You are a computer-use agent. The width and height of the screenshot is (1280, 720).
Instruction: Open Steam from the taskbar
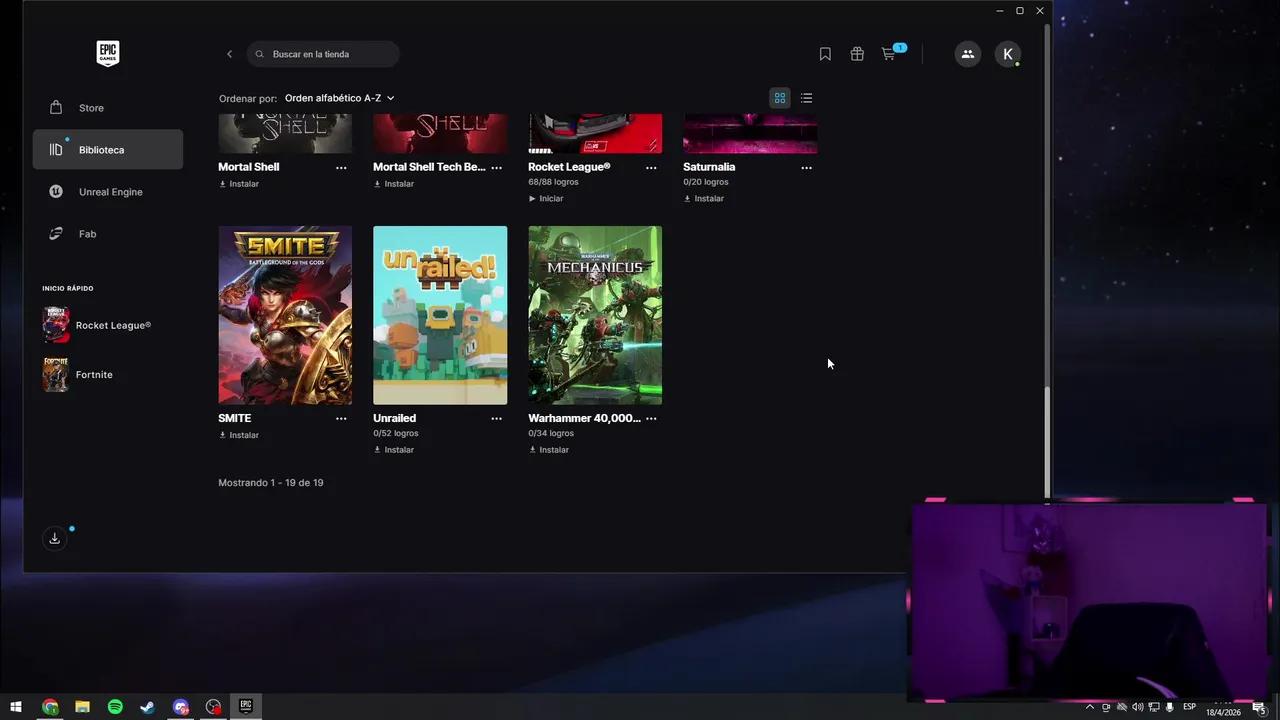(147, 707)
